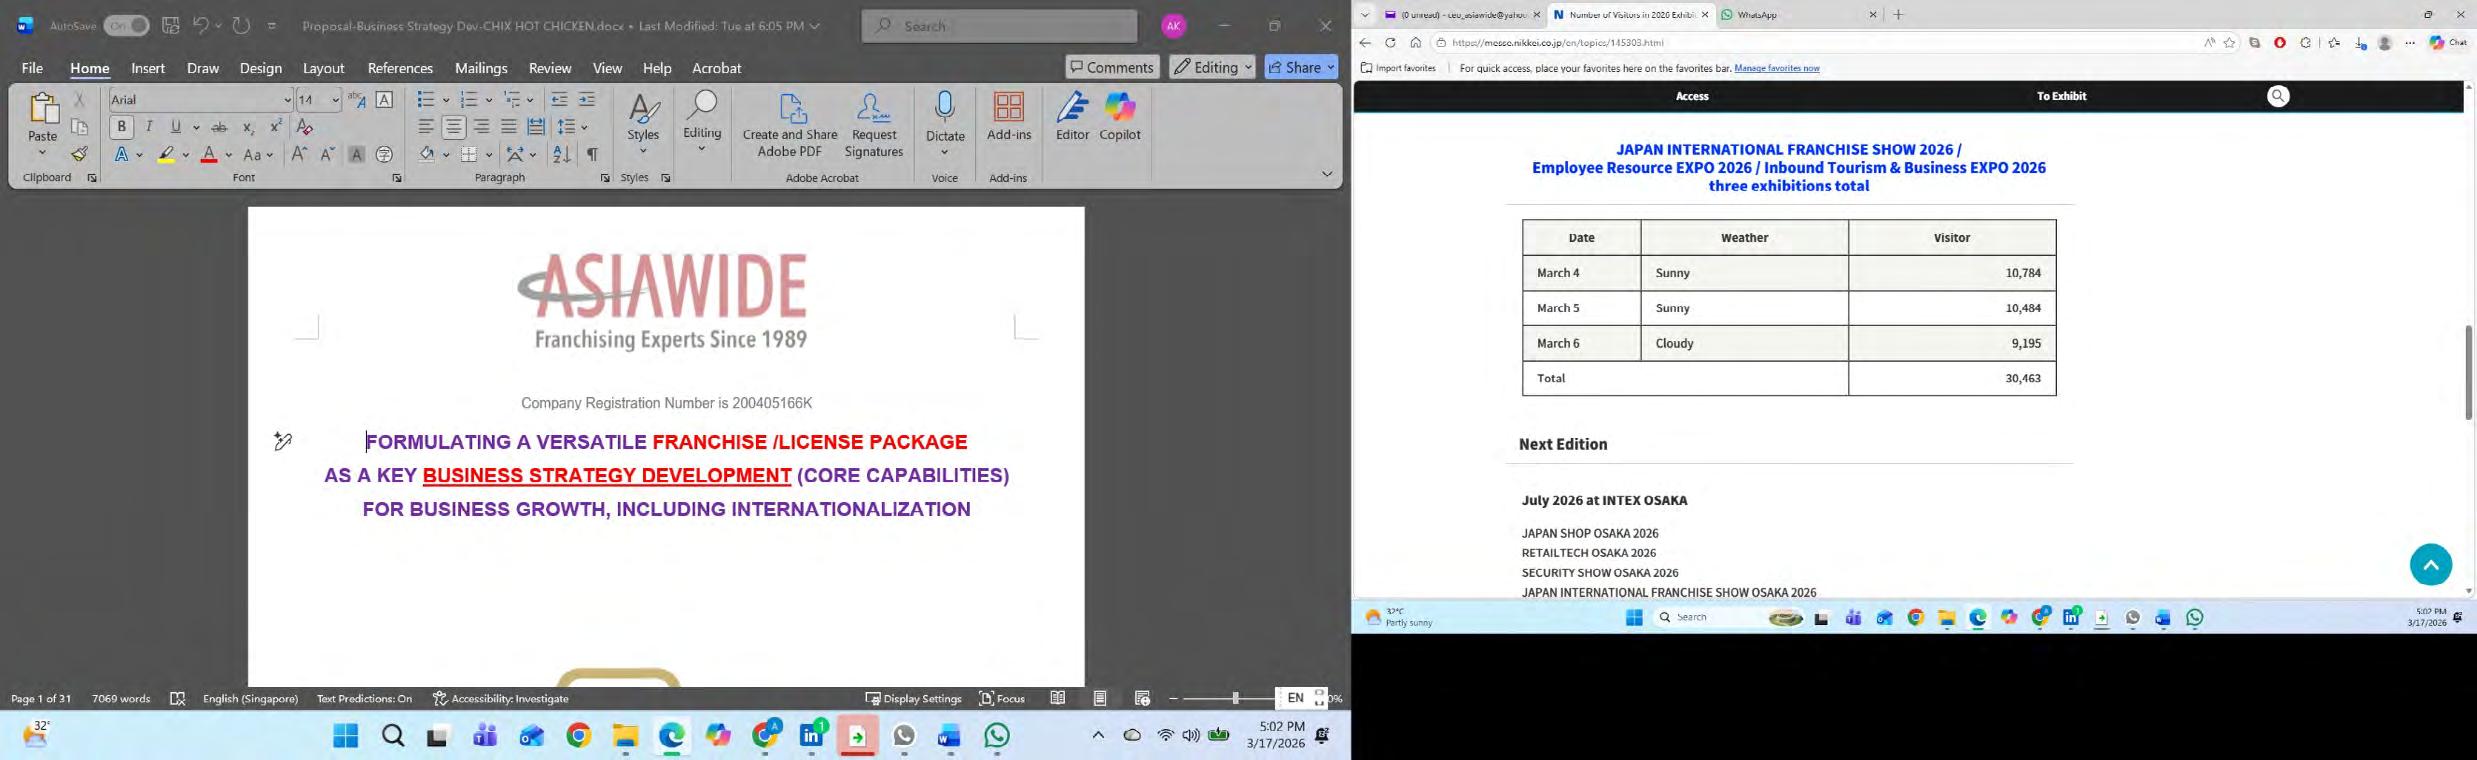This screenshot has height=760, width=2477.
Task: Select the Center alignment icon
Action: (x=454, y=127)
